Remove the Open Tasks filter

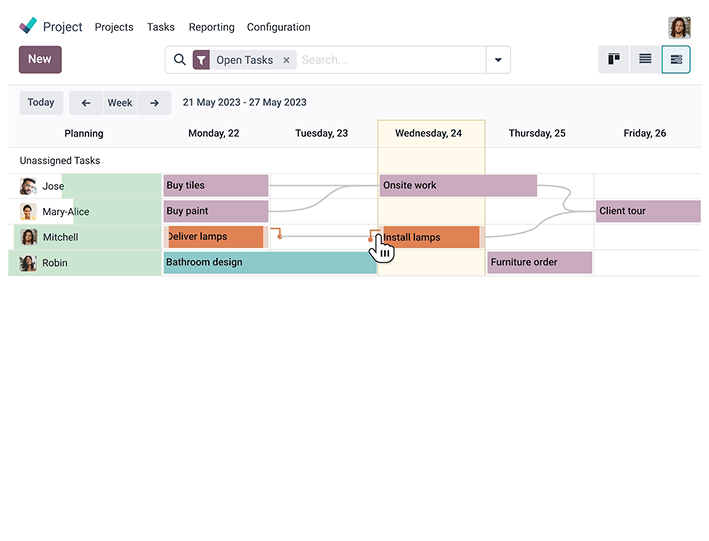tap(286, 60)
